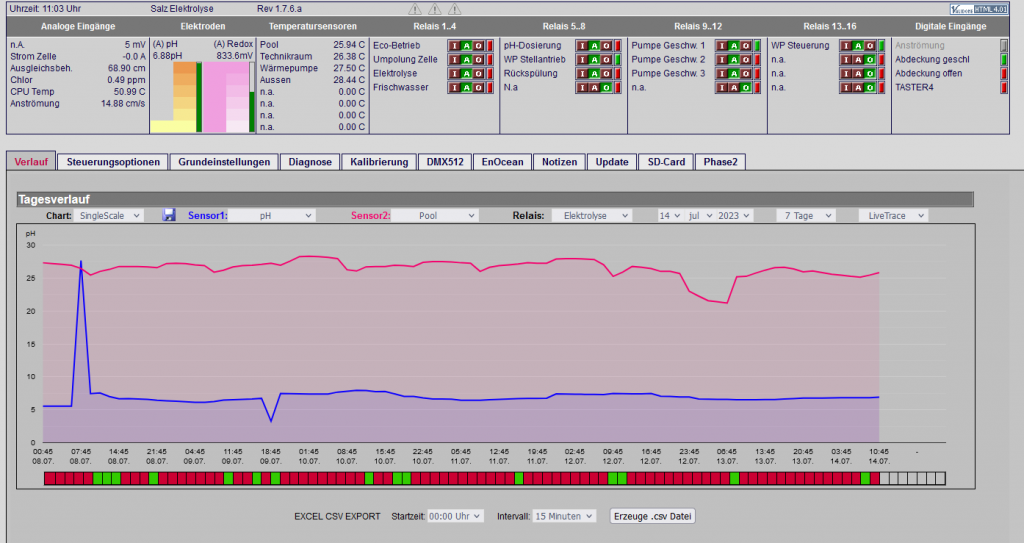
Task: Open the month dropdown showing jul
Action: [700, 216]
